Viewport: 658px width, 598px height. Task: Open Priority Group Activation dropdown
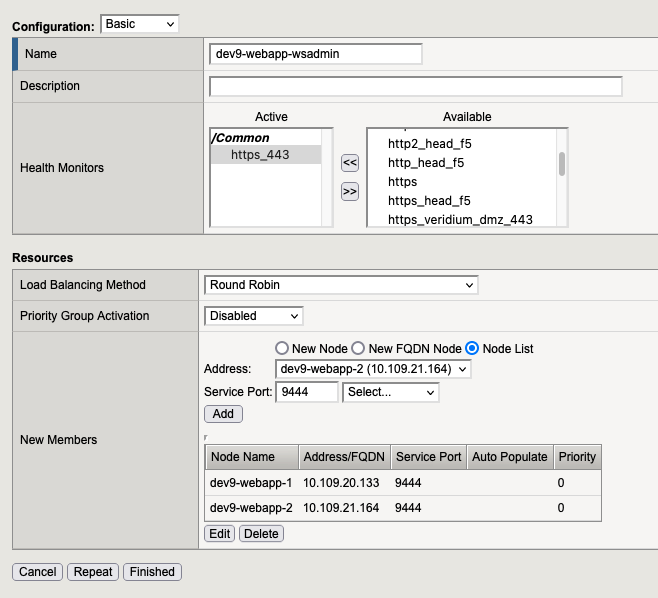pos(253,316)
